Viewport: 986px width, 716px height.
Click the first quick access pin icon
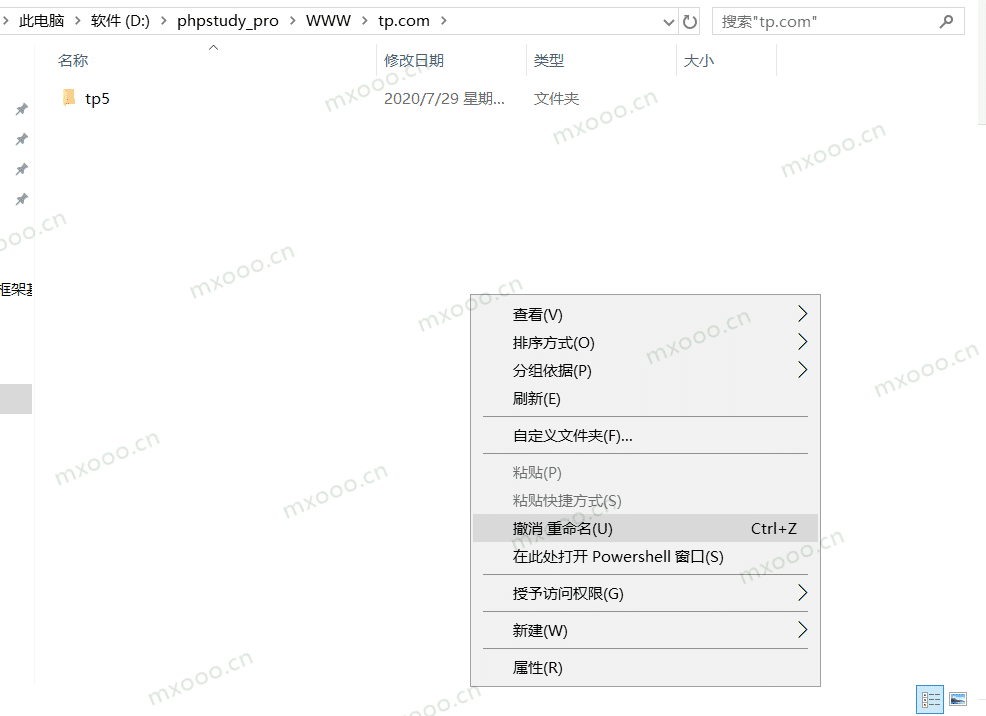coord(21,109)
